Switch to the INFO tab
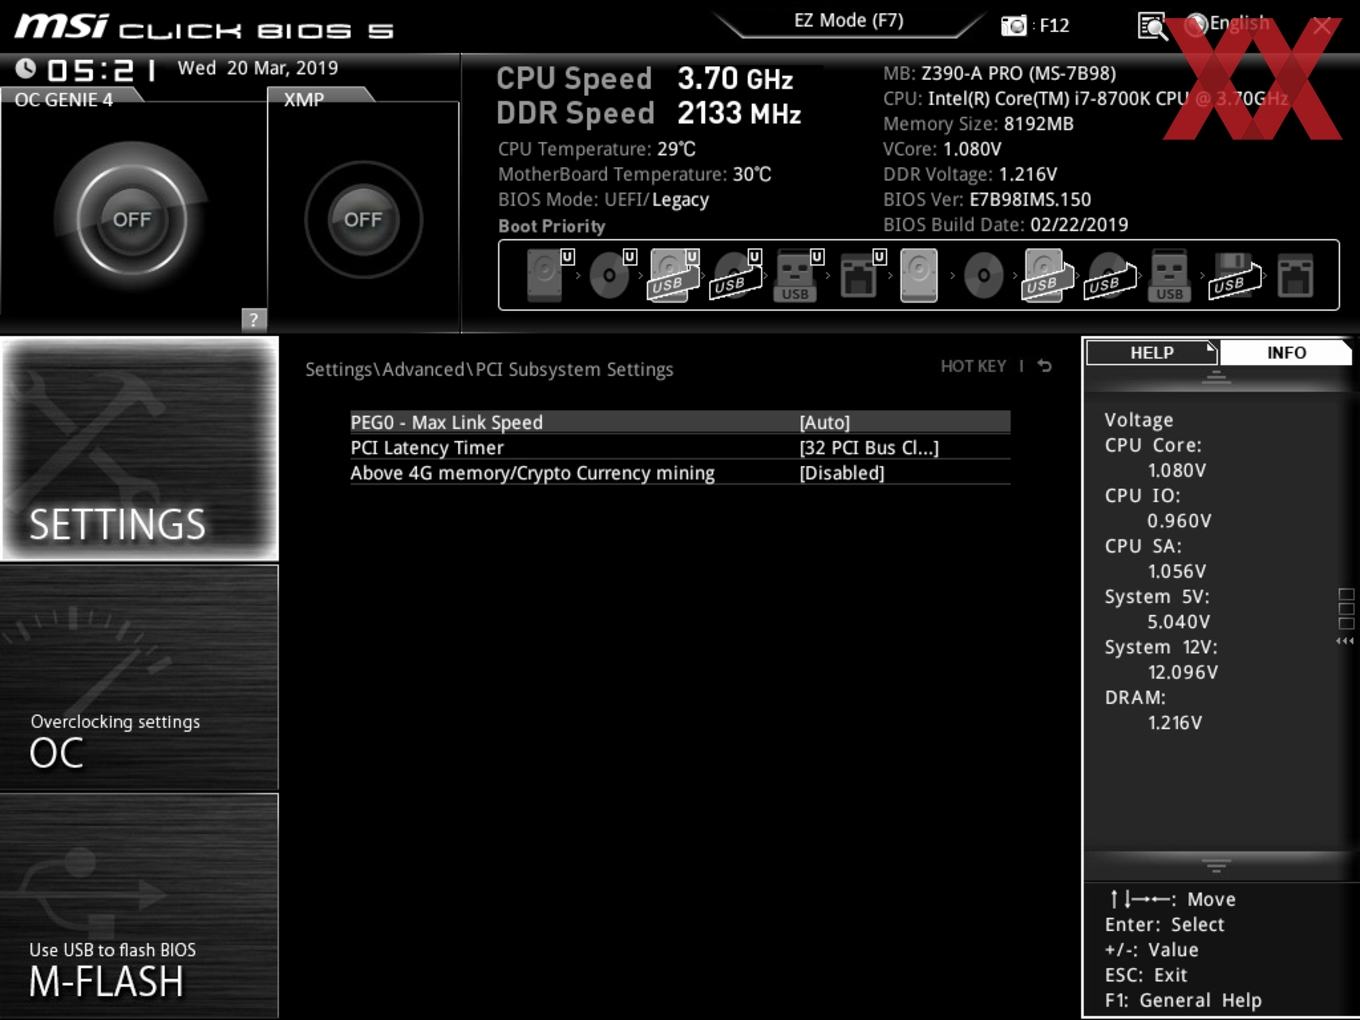Viewport: 1360px width, 1020px height. pos(1286,352)
